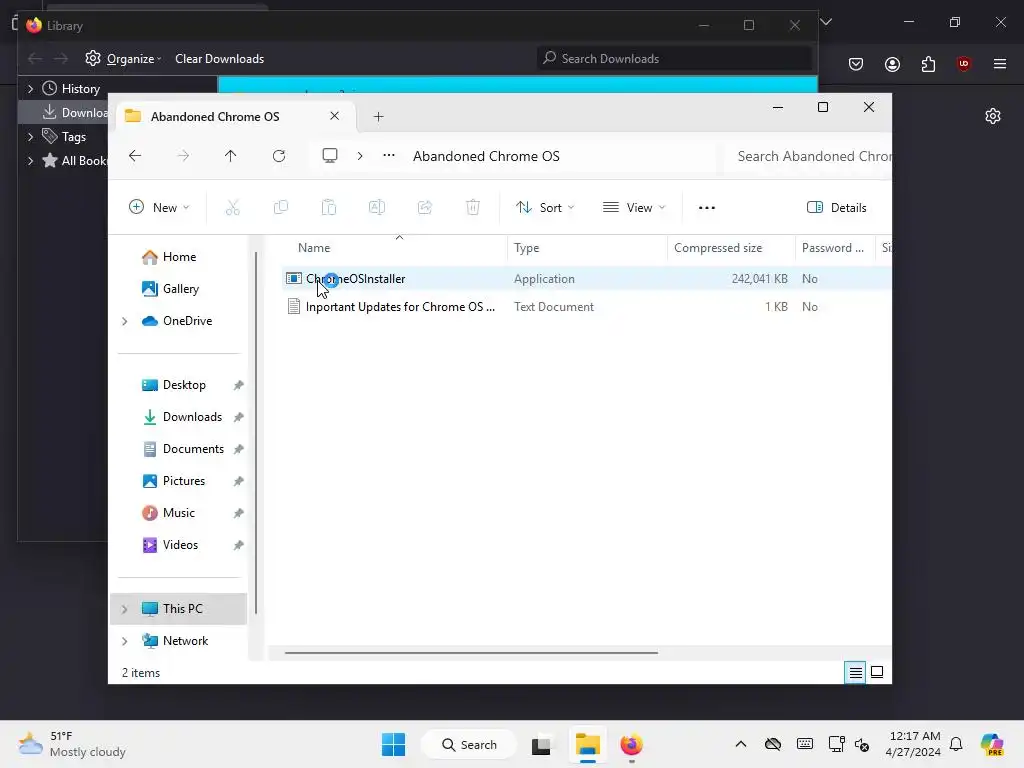Click the uBlock Origin icon in Firefox
The image size is (1024, 768).
tap(963, 64)
